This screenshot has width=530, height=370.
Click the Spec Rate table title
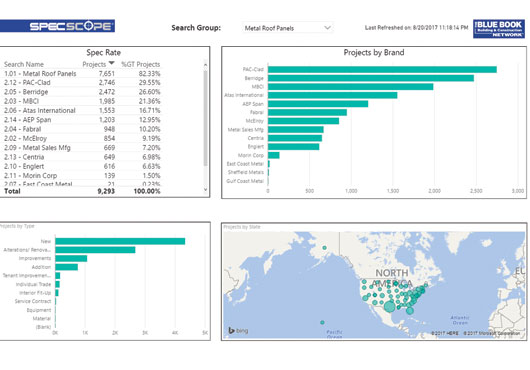[x=103, y=52]
